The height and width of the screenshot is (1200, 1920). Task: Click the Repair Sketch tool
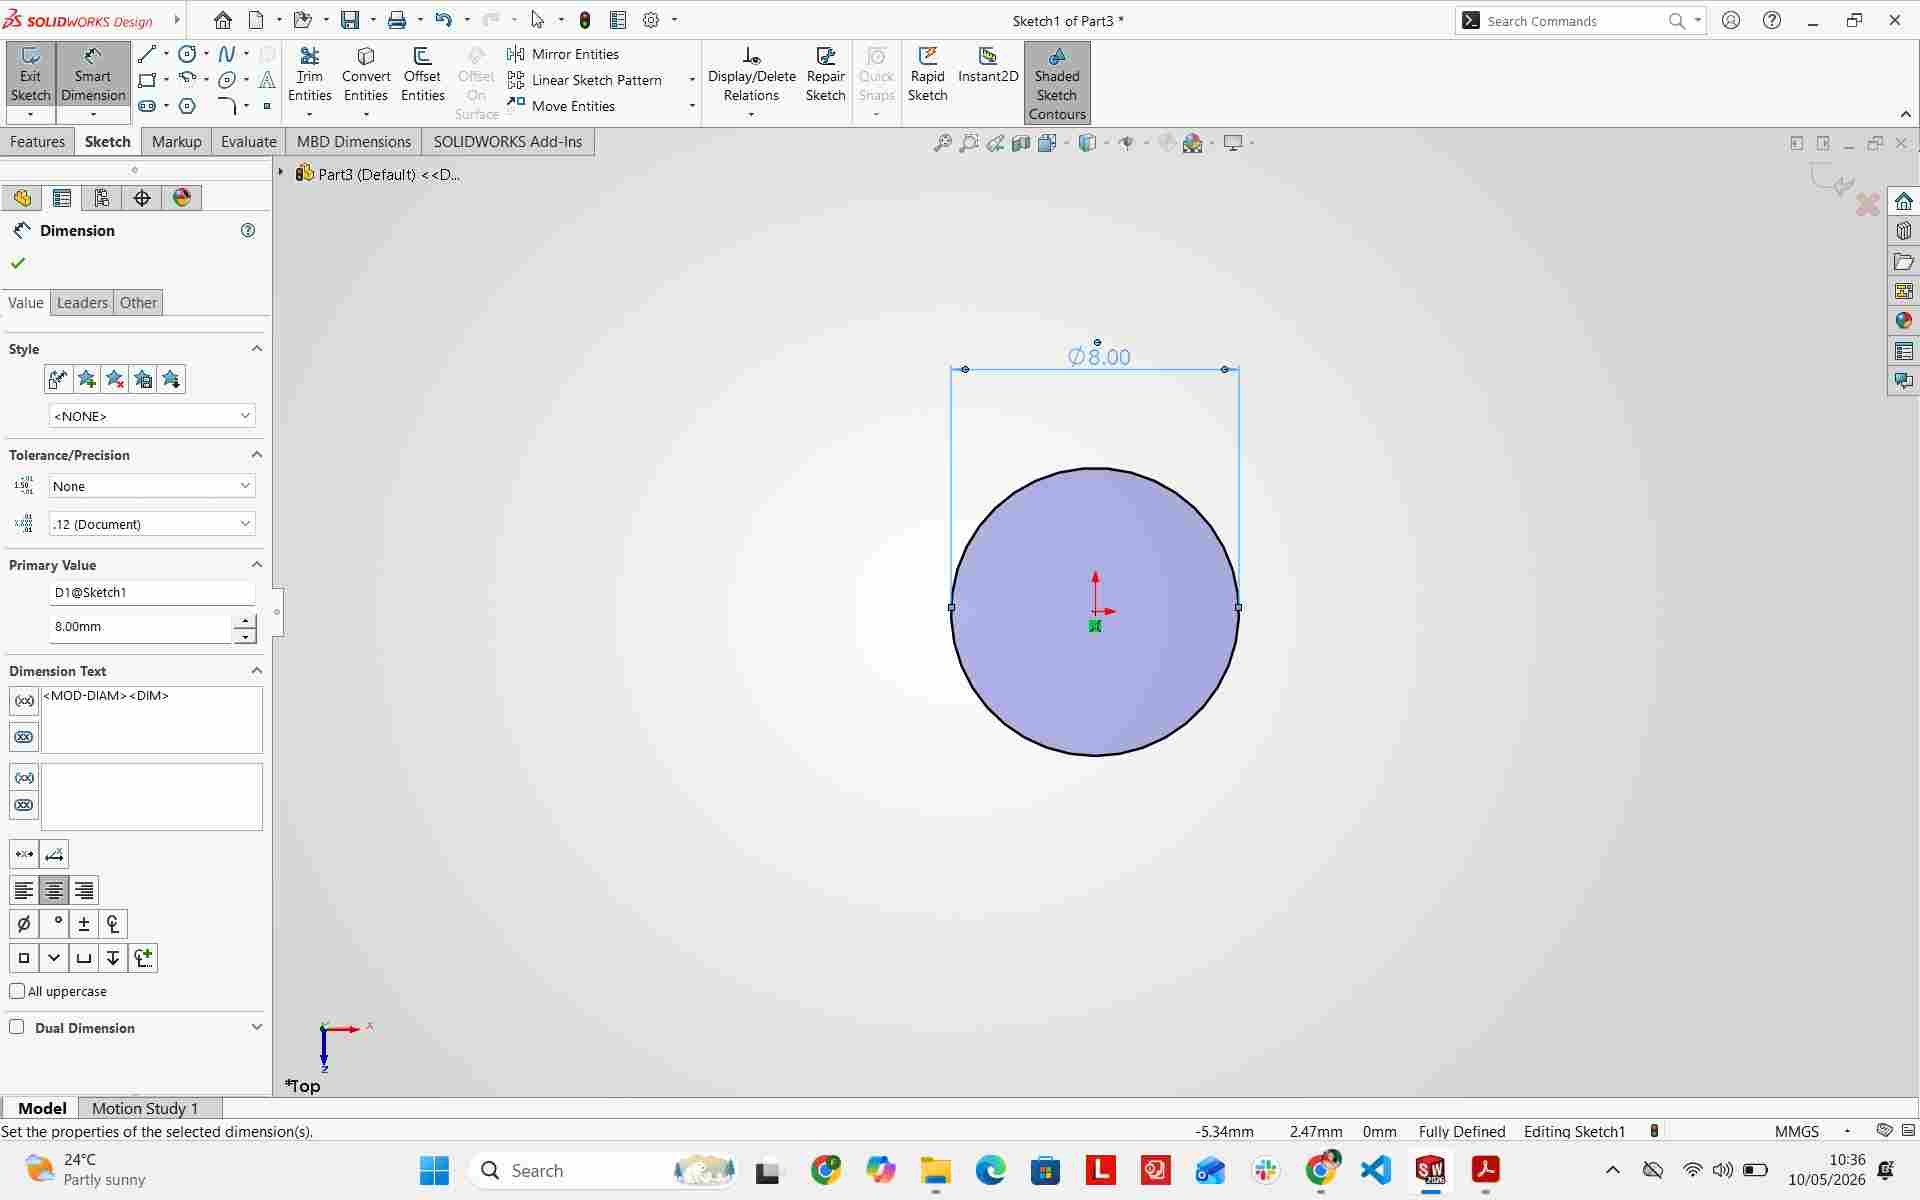point(825,75)
